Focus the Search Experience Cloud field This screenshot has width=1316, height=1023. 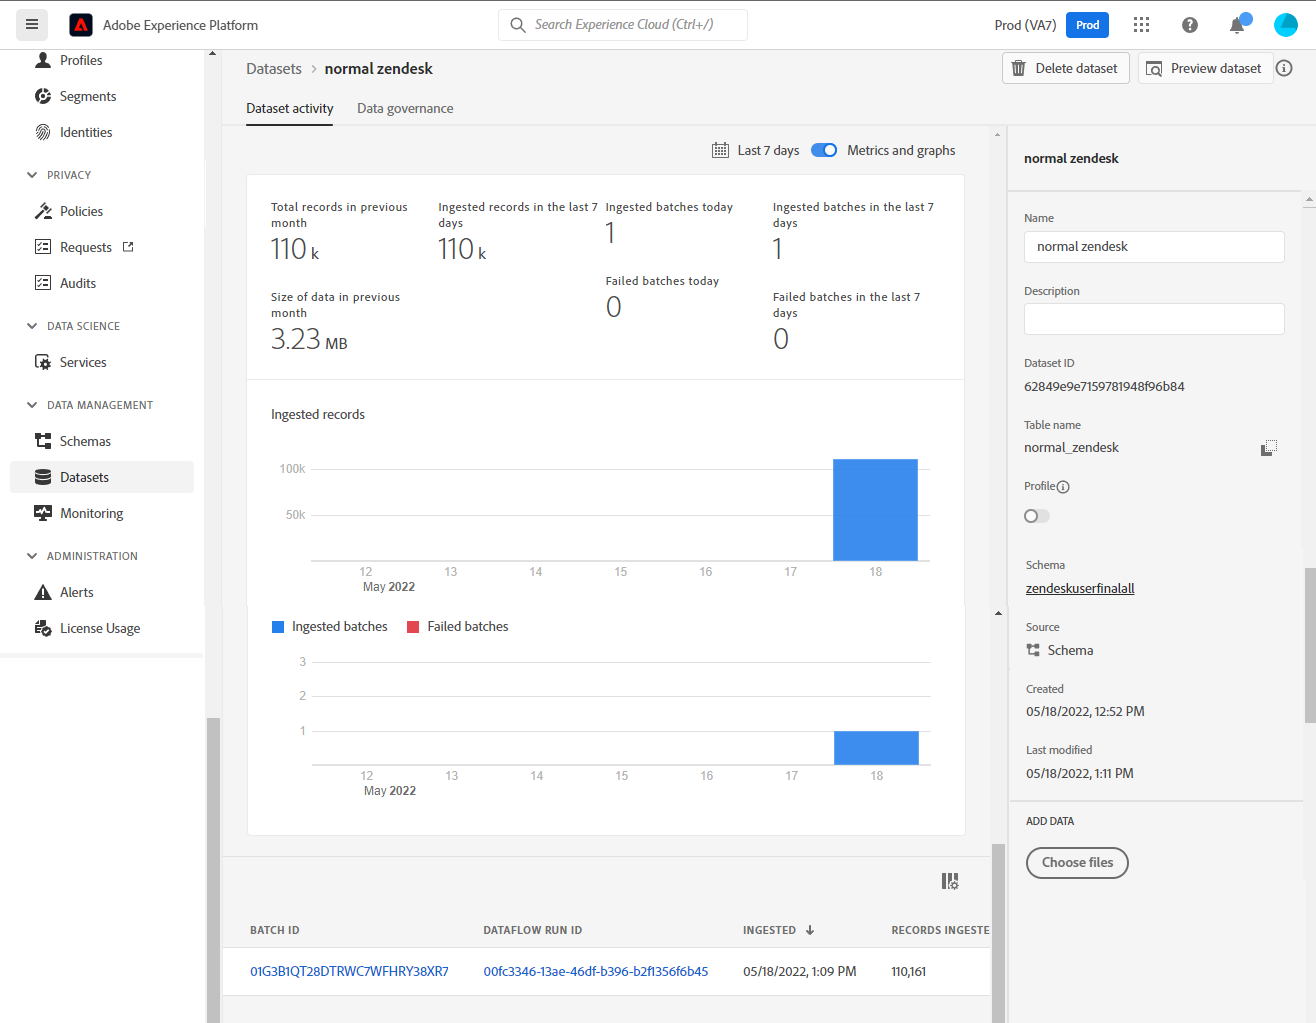(623, 25)
